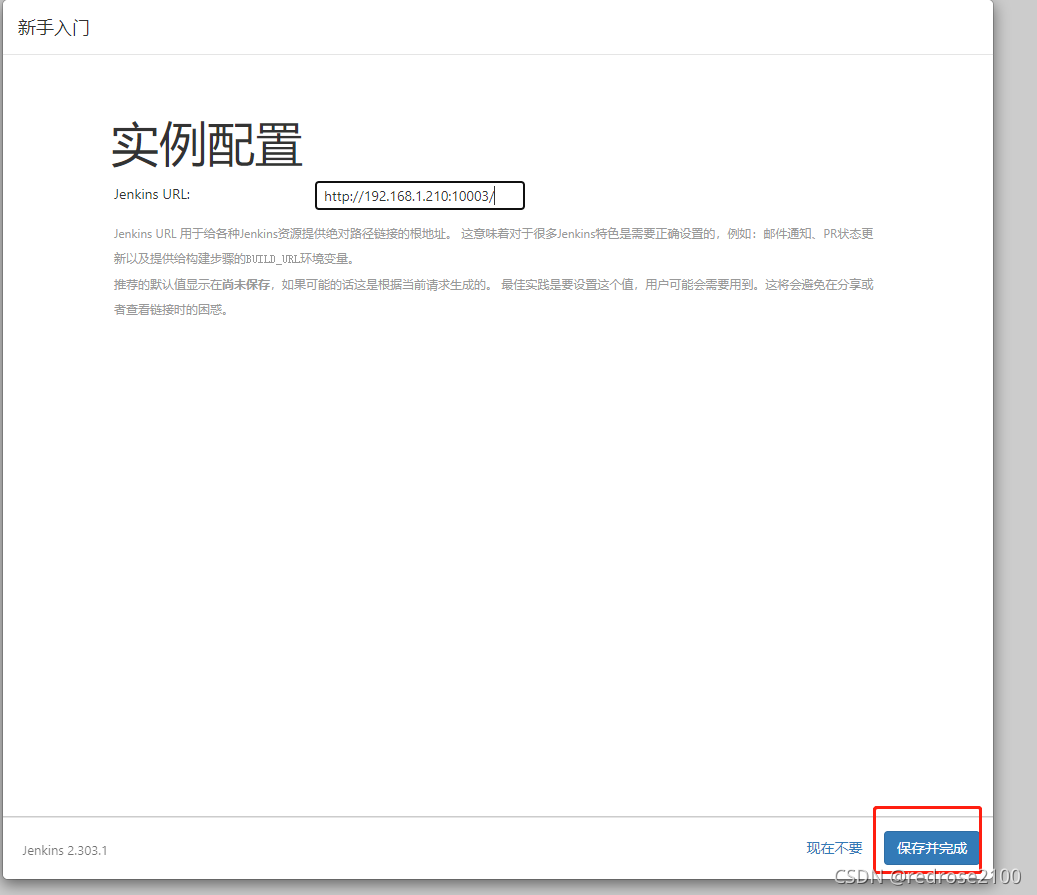Click the 现在不要 (Not now) link
Image resolution: width=1037 pixels, height=895 pixels.
(x=834, y=846)
